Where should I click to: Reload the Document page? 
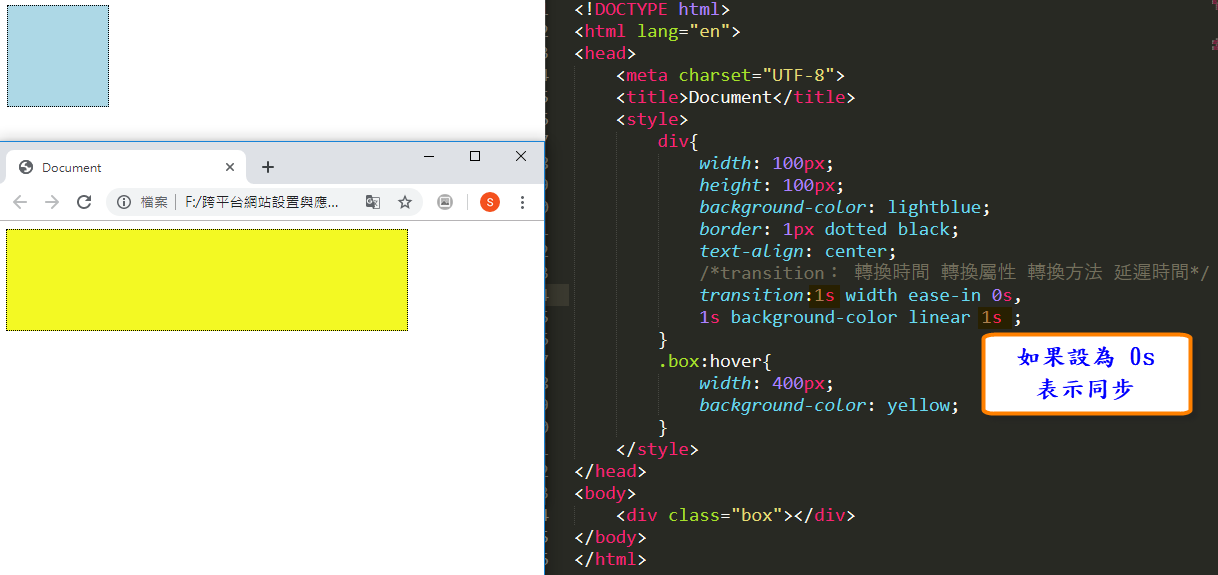coord(84,202)
